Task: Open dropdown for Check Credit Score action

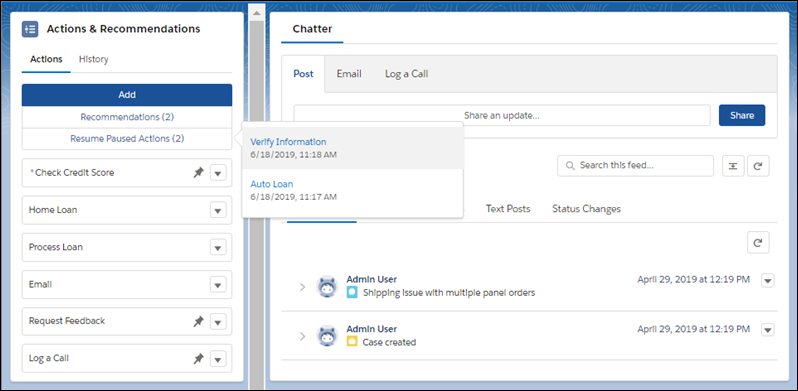Action: point(218,173)
